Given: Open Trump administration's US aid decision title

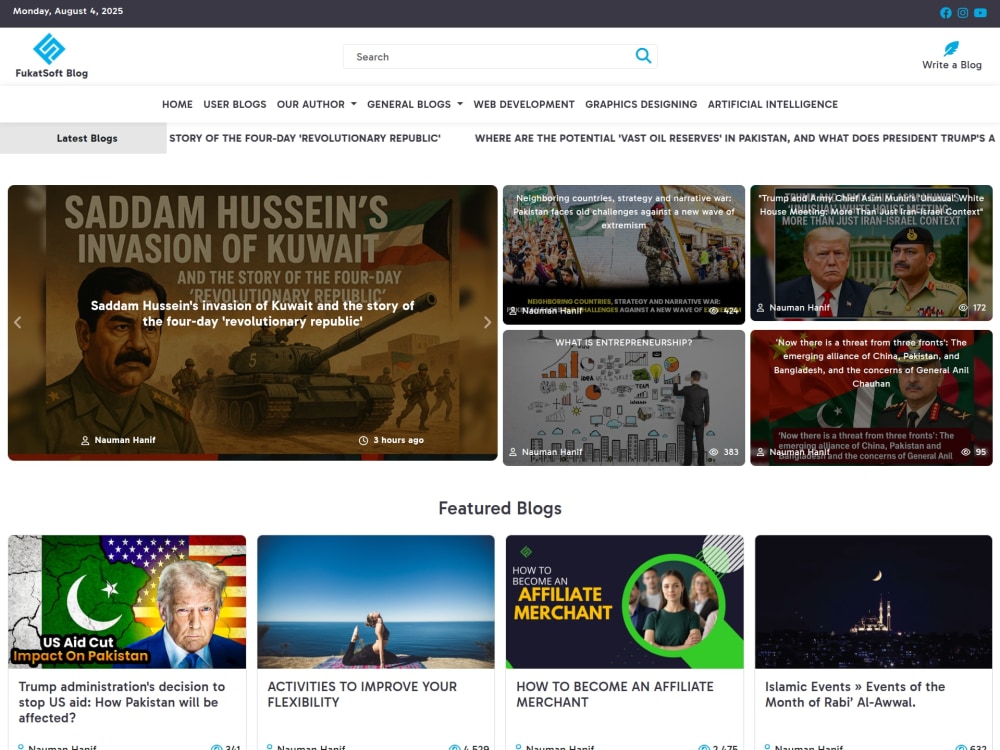Looking at the screenshot, I should tap(122, 702).
